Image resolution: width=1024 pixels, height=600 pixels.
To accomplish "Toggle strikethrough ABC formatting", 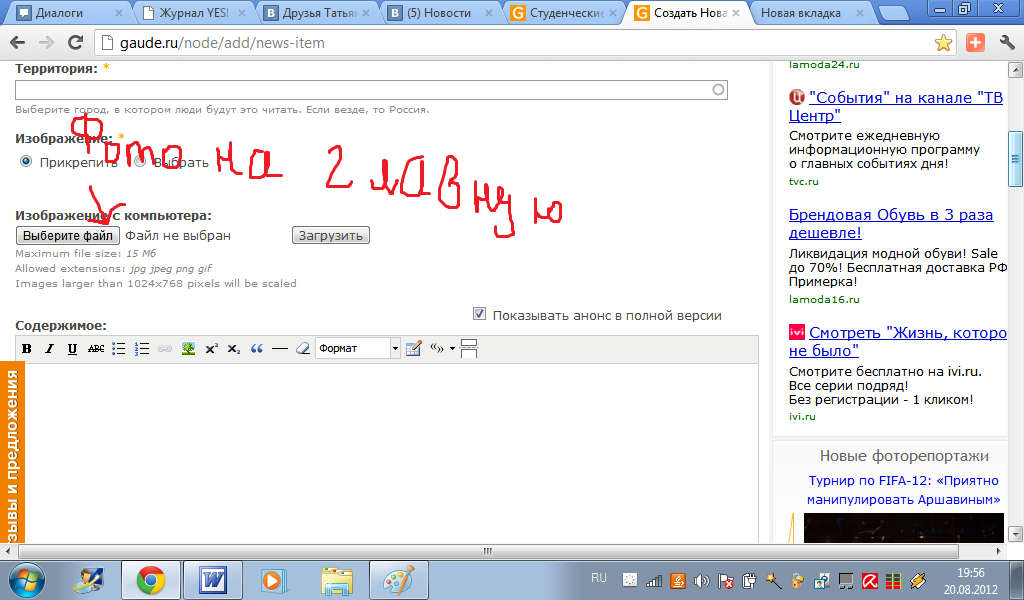I will pyautogui.click(x=96, y=349).
